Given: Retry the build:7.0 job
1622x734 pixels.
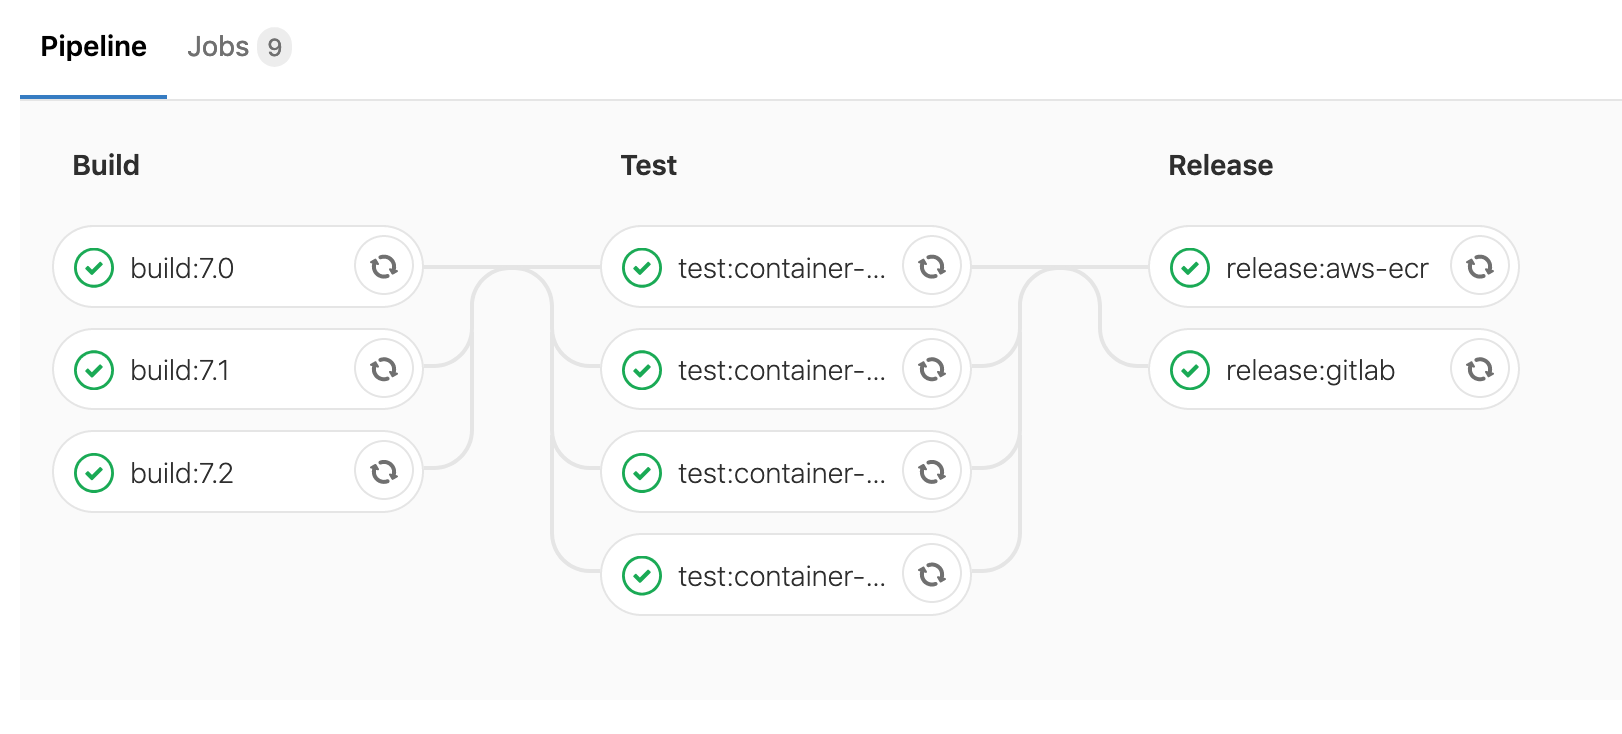Looking at the screenshot, I should 384,267.
